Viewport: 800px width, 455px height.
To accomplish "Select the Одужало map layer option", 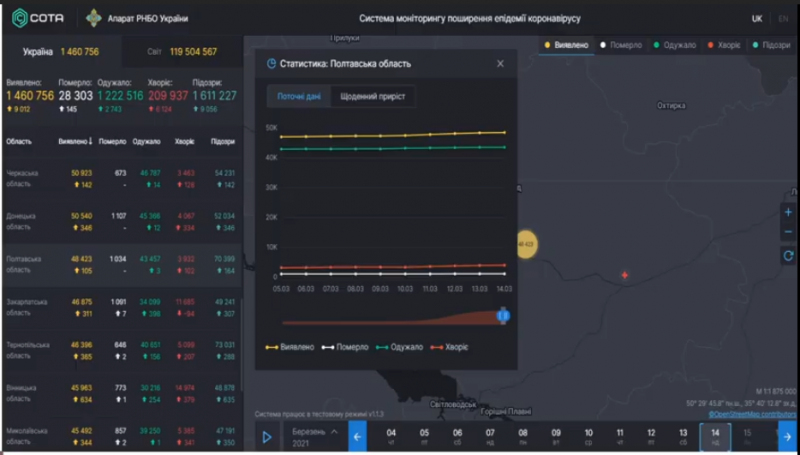I will 674,45.
